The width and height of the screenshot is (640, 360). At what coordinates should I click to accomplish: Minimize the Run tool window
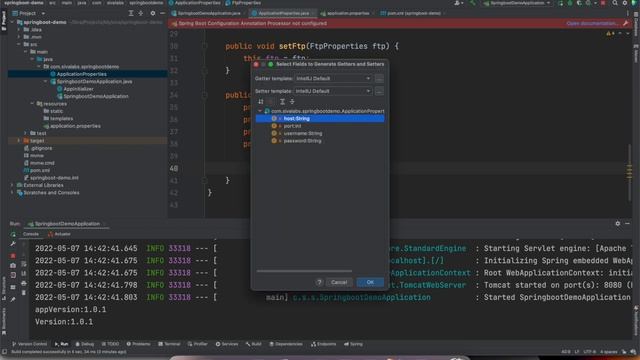[628, 224]
